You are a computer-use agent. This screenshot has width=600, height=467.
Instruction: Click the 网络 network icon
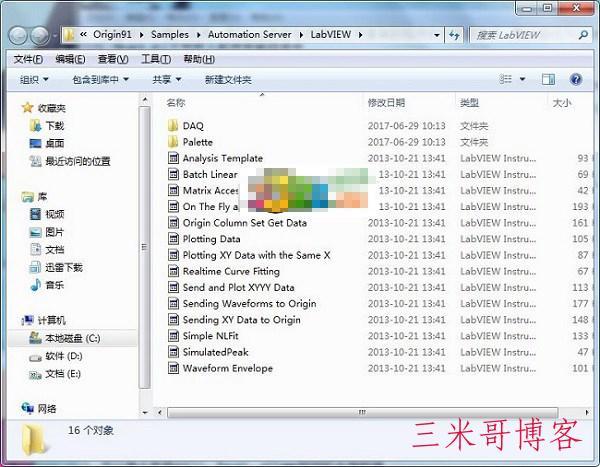(x=28, y=408)
